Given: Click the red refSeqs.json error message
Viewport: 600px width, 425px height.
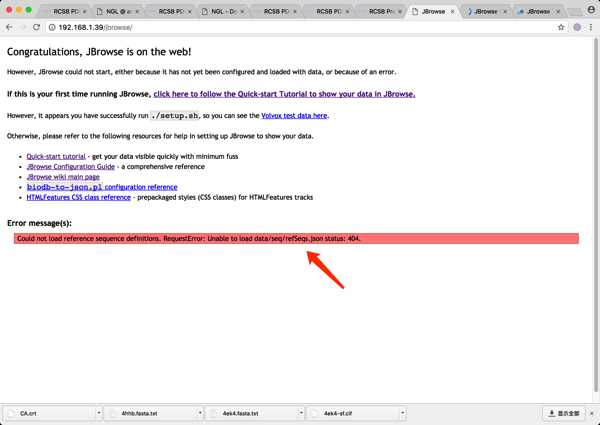Looking at the screenshot, I should point(296,239).
